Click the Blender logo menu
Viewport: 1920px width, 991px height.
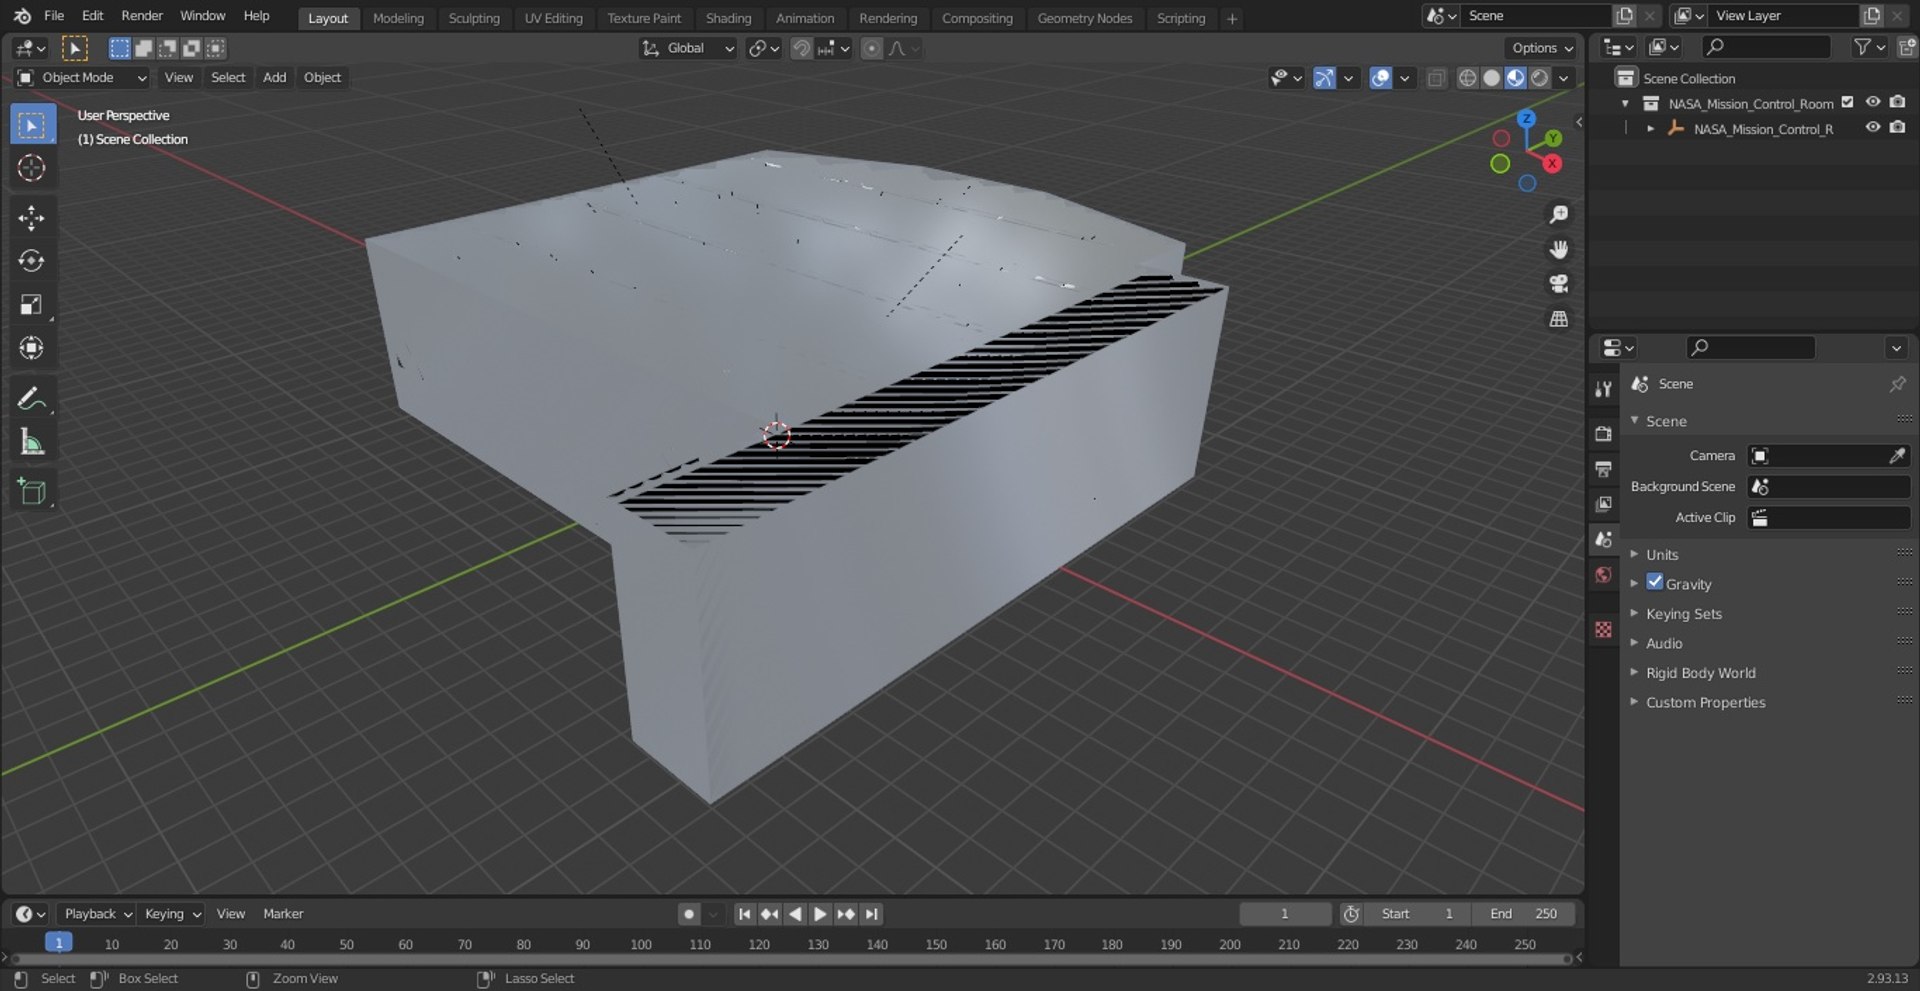tap(22, 16)
